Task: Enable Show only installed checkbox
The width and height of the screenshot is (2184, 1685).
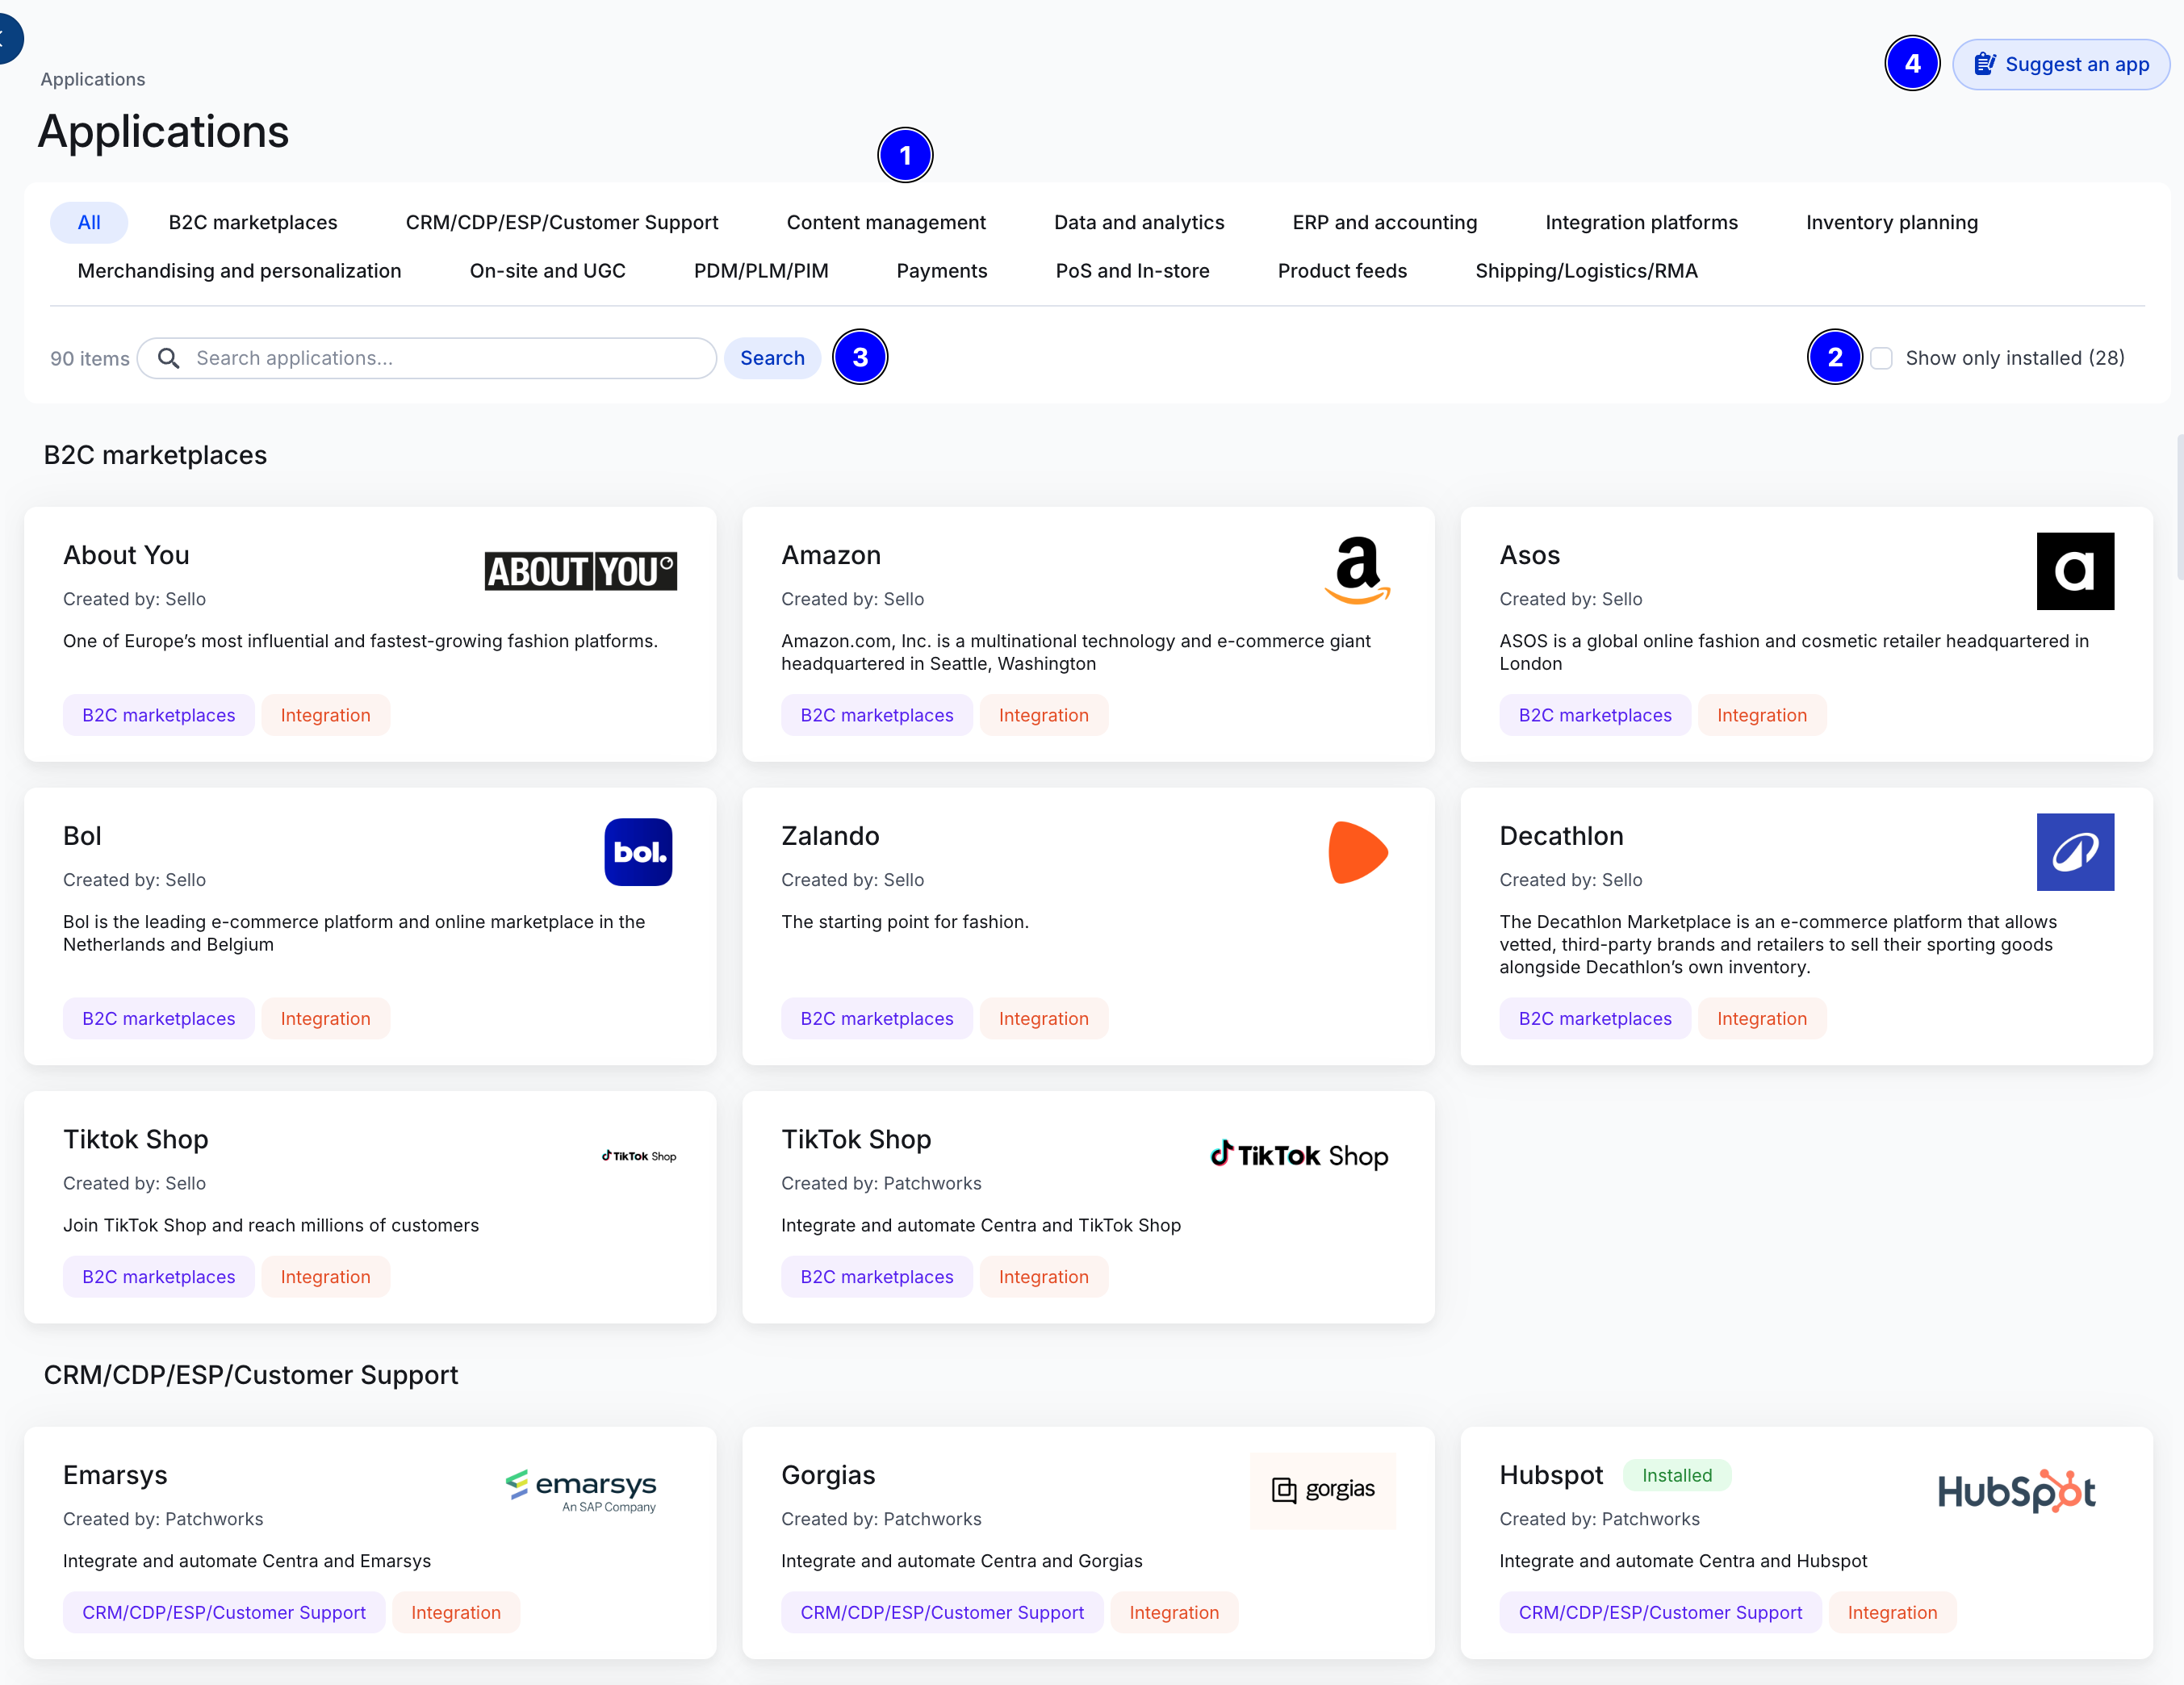Action: click(x=1881, y=358)
